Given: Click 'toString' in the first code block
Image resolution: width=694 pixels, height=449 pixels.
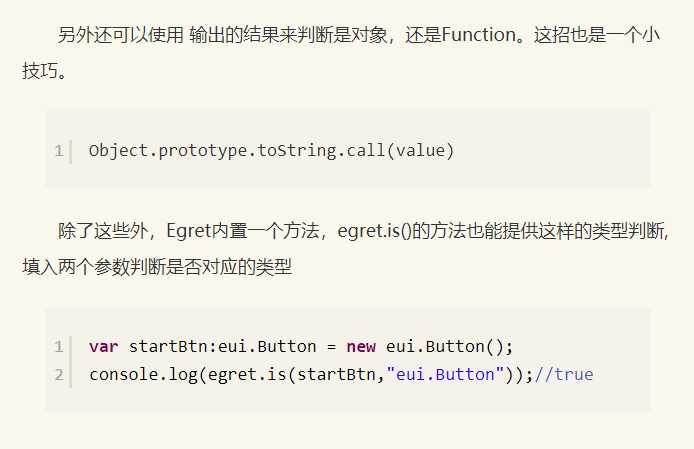Looking at the screenshot, I should click(297, 151).
